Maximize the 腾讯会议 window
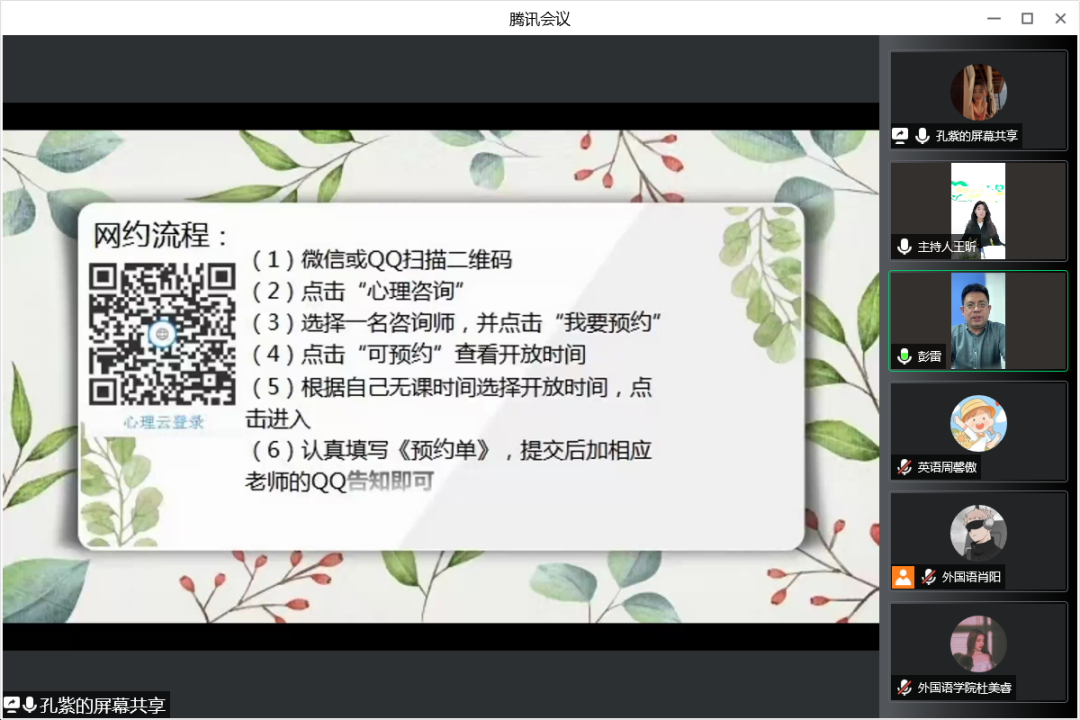 coord(1027,18)
